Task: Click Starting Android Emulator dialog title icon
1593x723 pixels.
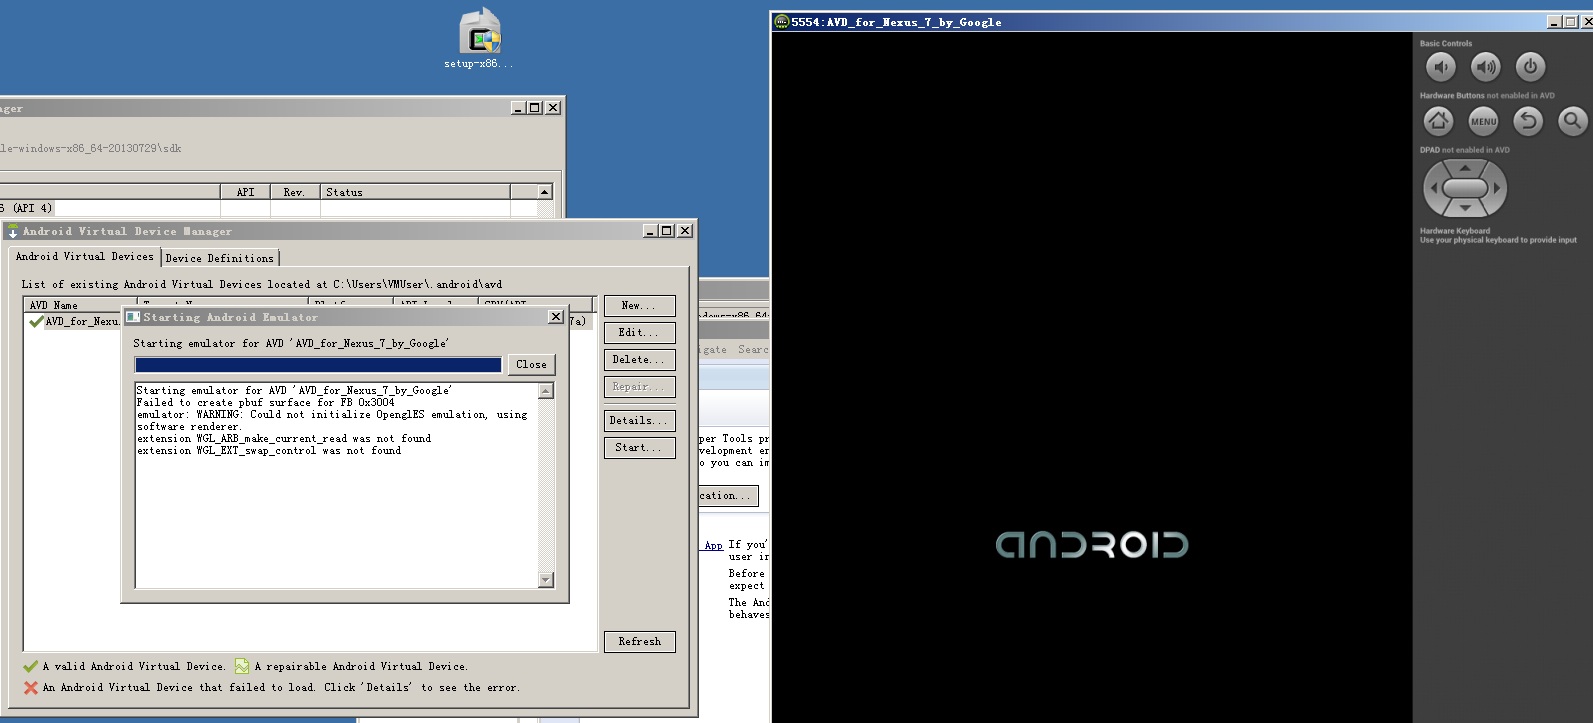Action: [x=132, y=317]
